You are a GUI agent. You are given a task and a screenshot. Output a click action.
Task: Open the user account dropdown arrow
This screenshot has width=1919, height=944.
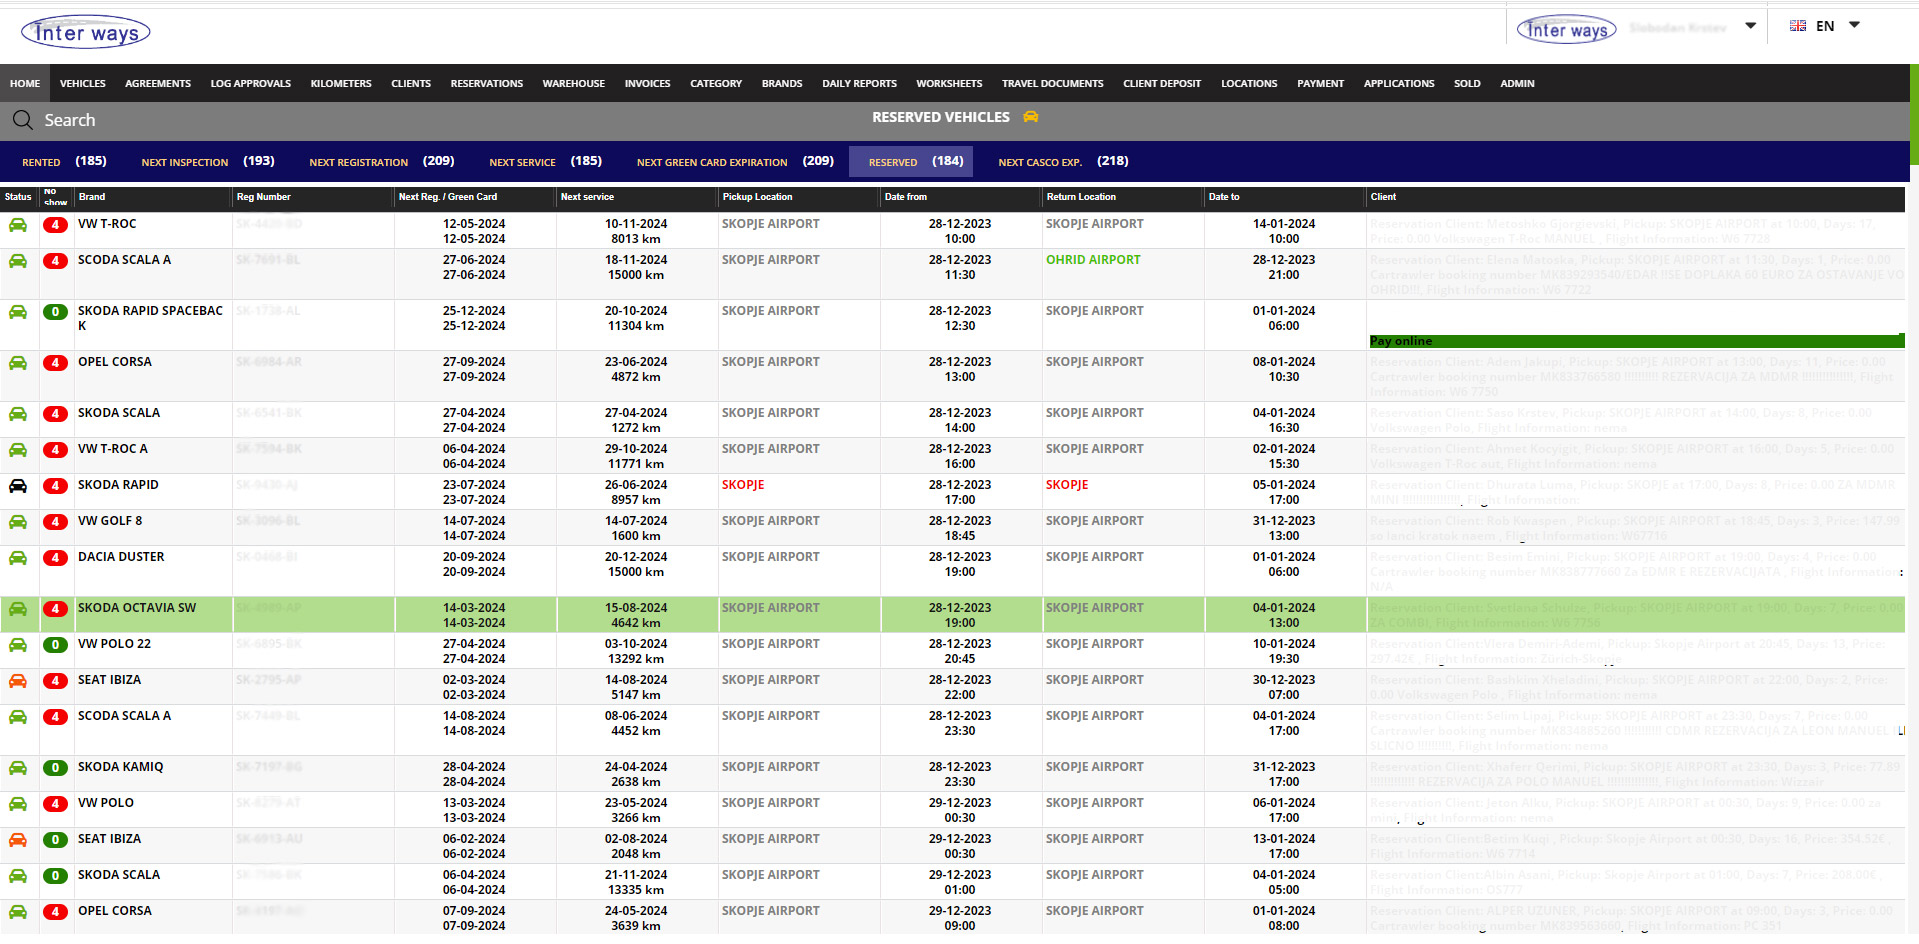click(x=1750, y=26)
